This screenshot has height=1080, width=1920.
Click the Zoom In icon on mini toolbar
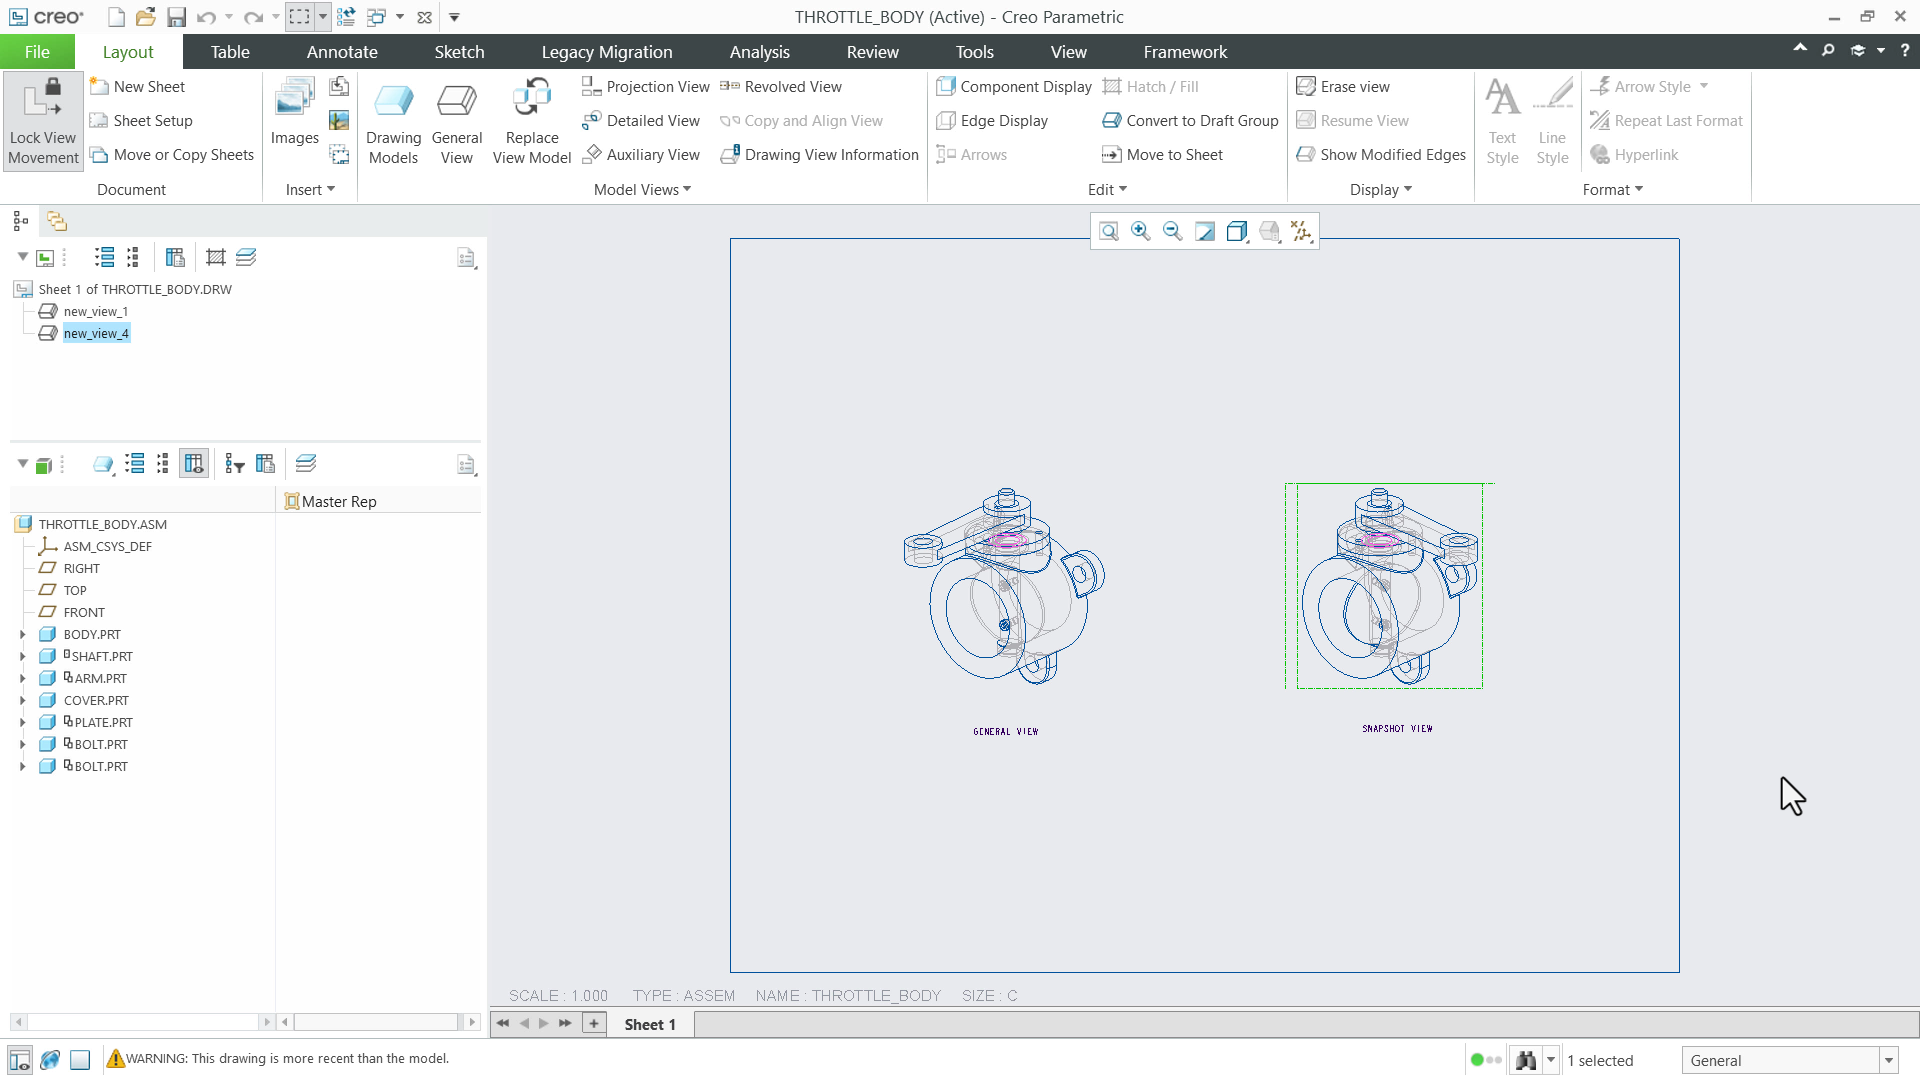pos(1140,231)
